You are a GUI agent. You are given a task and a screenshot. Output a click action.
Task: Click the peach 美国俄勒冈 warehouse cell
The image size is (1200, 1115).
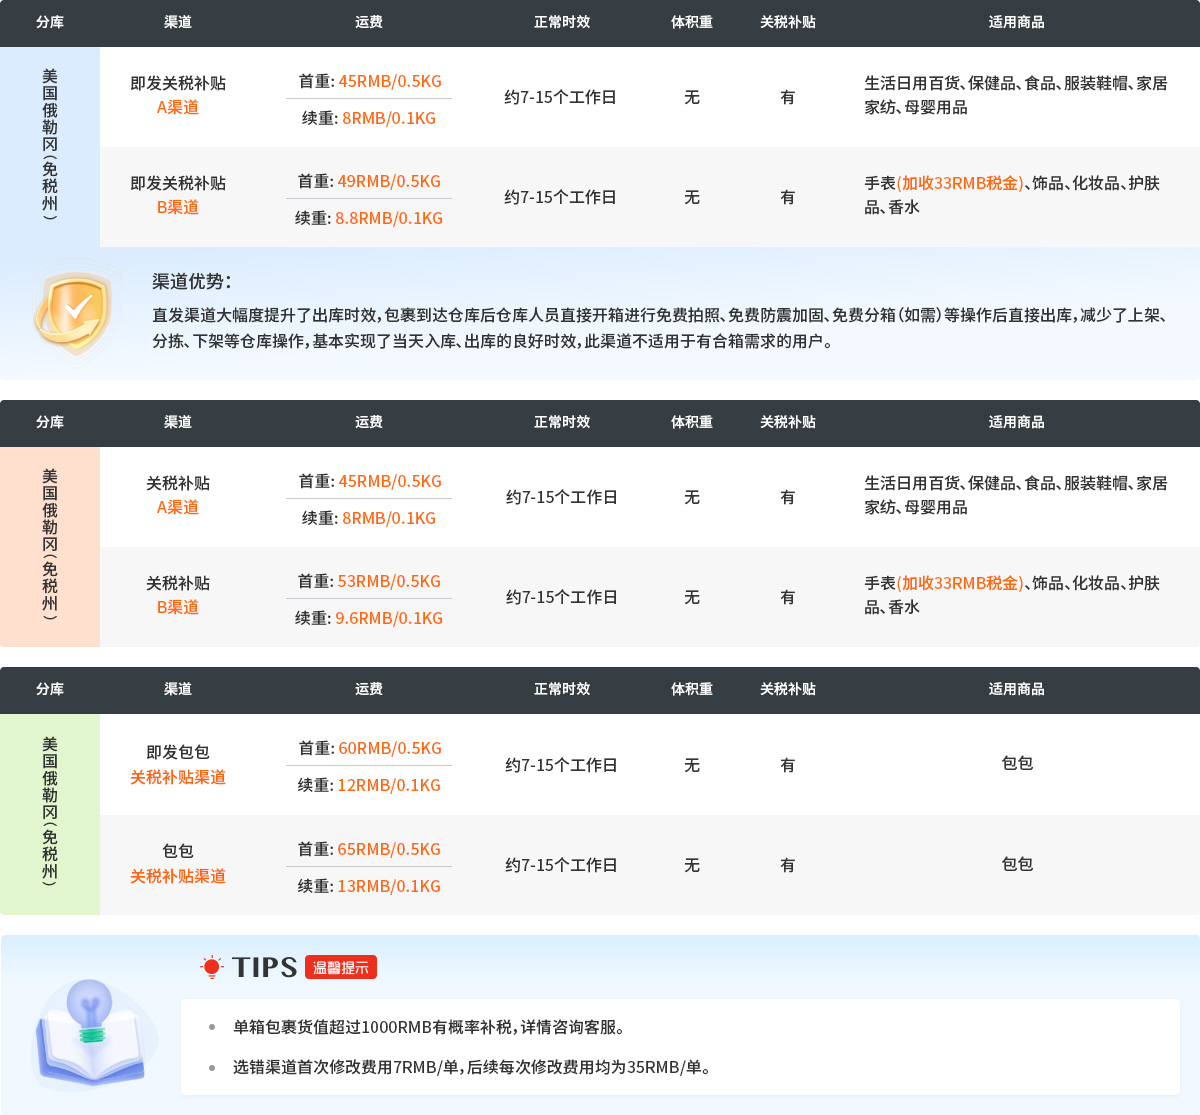[x=50, y=546]
